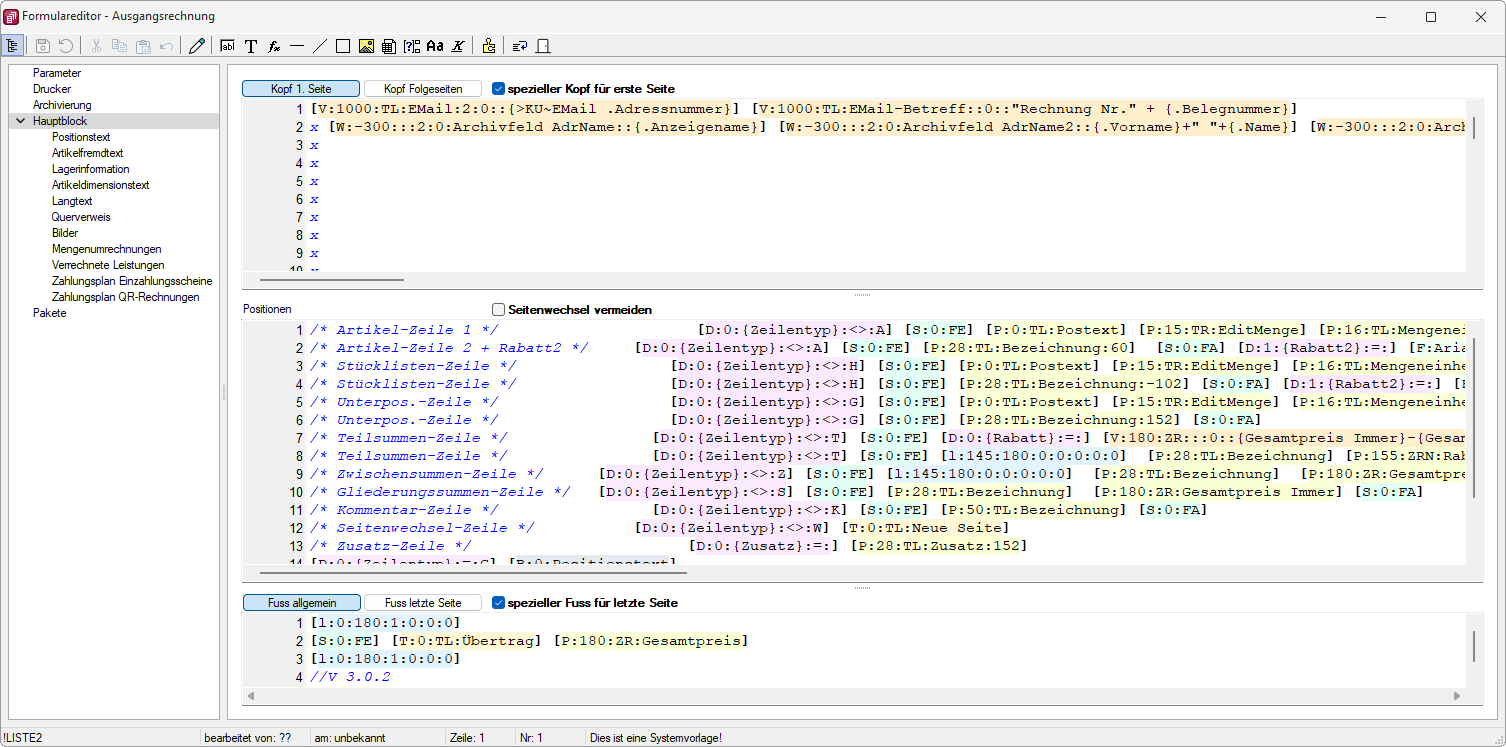
Task: Click the exit door icon in toolbar
Action: tap(544, 46)
